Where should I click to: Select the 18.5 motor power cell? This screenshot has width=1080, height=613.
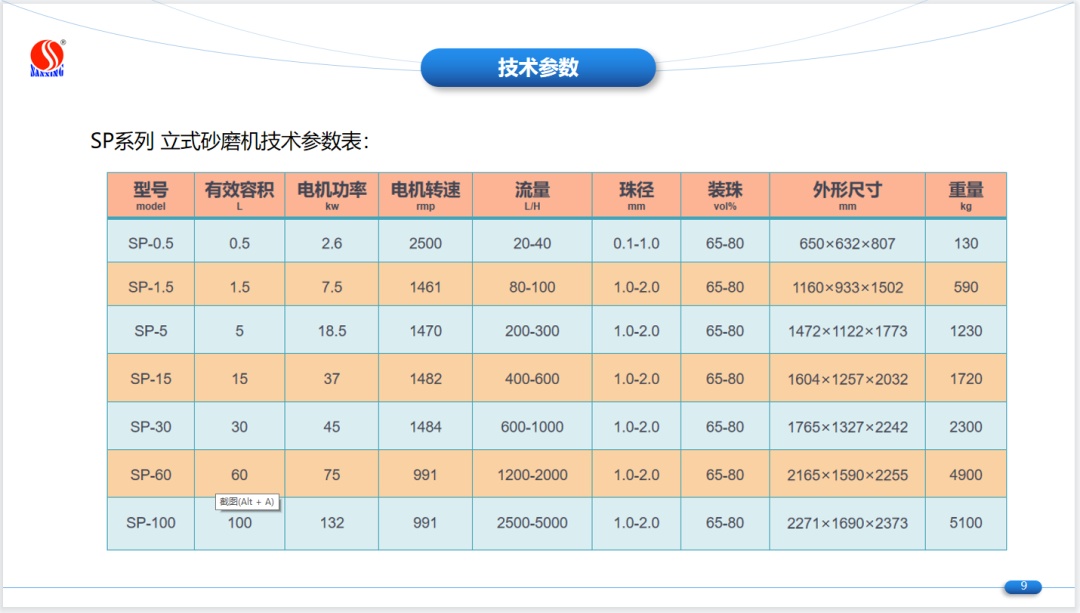pos(332,331)
